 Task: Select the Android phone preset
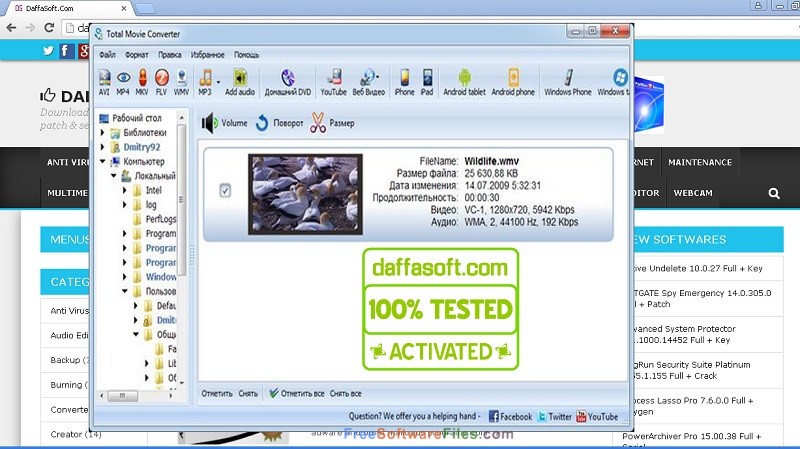513,82
